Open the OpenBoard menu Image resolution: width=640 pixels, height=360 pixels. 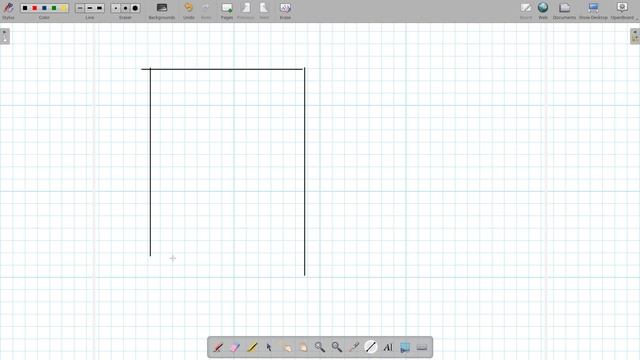[622, 11]
